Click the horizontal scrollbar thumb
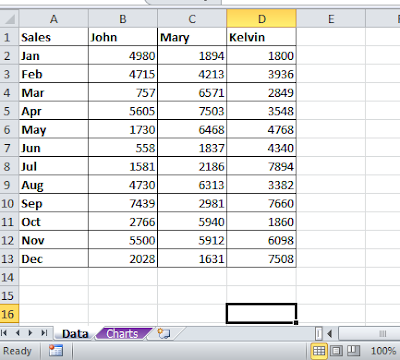The image size is (400, 360). 370,333
